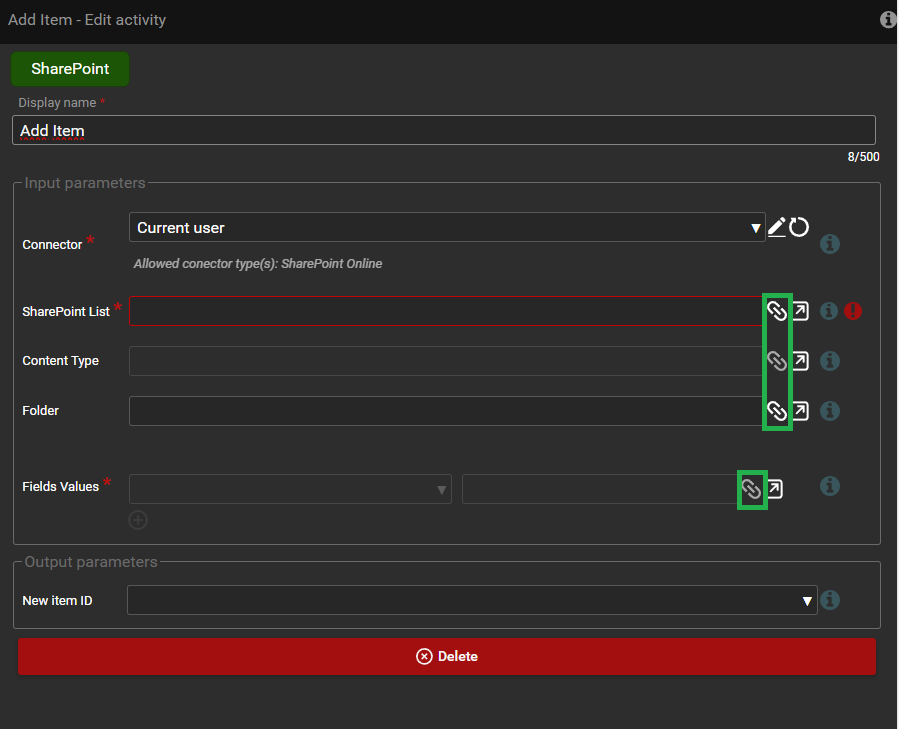This screenshot has height=729, width=899.
Task: Click the pencil edit icon next to Connector
Action: (x=776, y=228)
